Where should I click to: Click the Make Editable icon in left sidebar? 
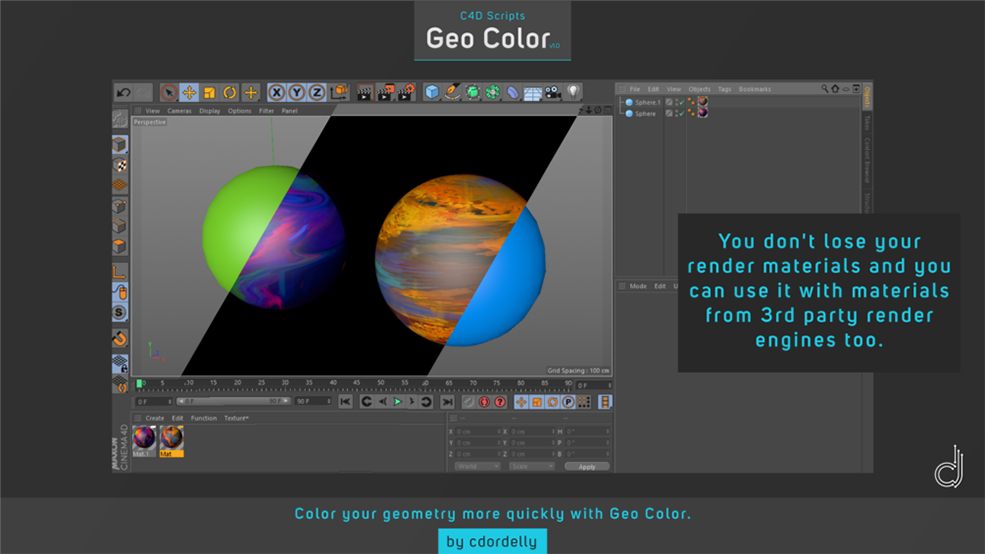[x=120, y=119]
